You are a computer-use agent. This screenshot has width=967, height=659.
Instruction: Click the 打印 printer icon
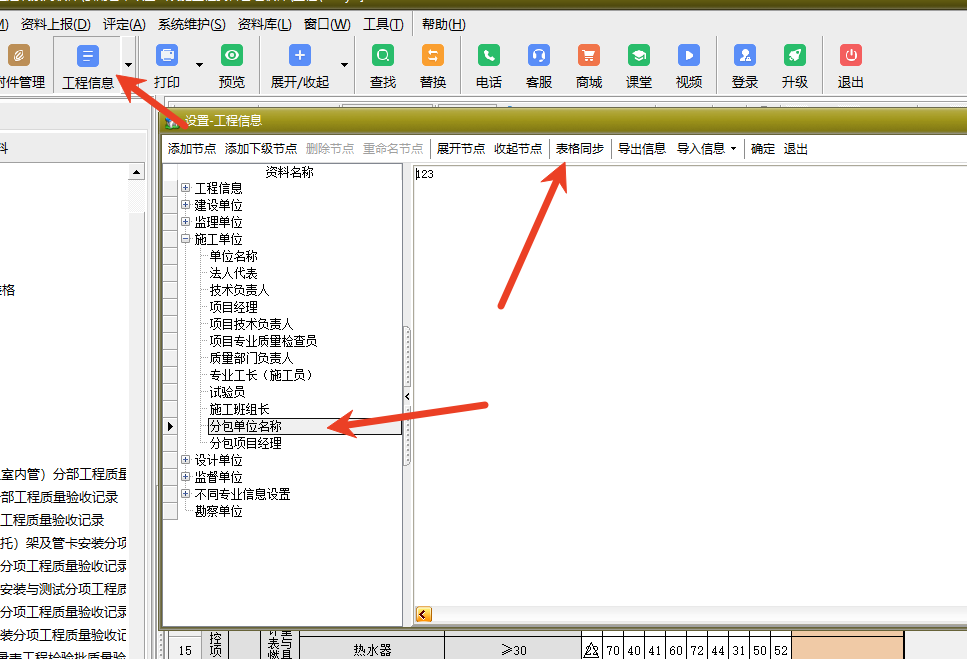(x=167, y=56)
